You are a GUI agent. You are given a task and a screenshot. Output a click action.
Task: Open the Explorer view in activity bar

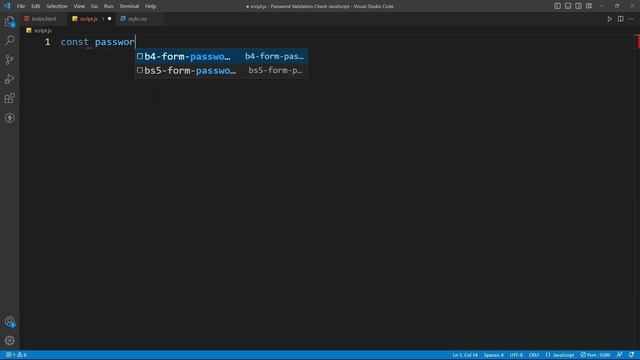(x=9, y=21)
